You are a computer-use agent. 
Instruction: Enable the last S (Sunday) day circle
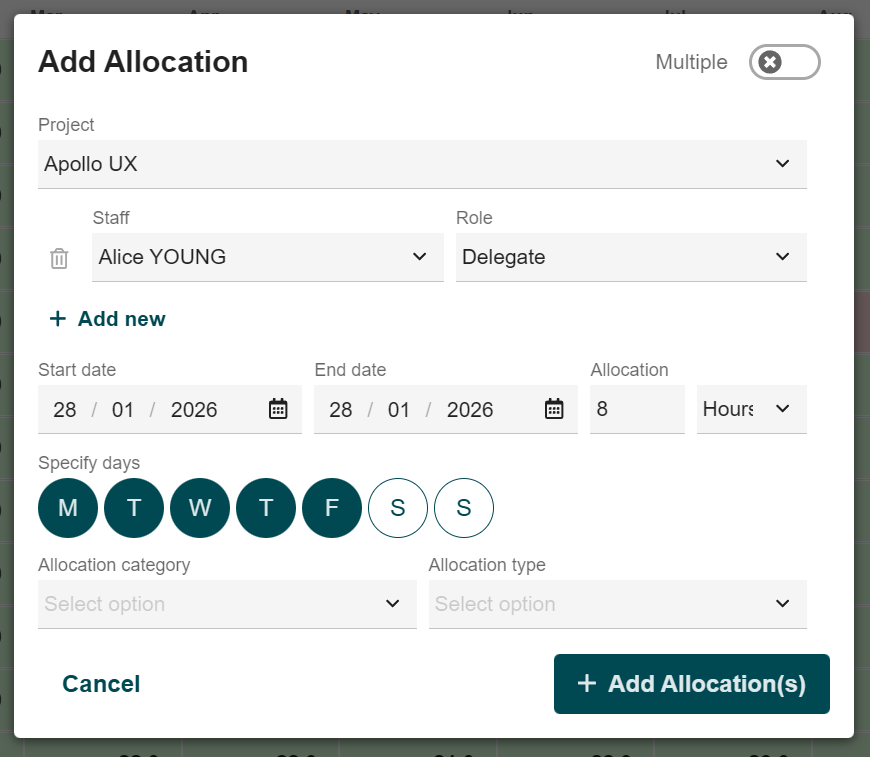(x=464, y=508)
